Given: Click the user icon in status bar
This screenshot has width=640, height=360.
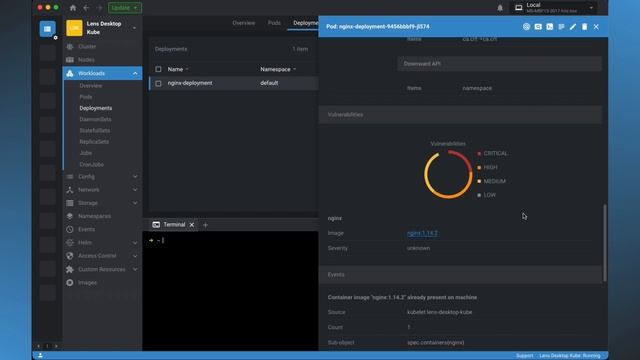Looking at the screenshot, I should (40, 356).
